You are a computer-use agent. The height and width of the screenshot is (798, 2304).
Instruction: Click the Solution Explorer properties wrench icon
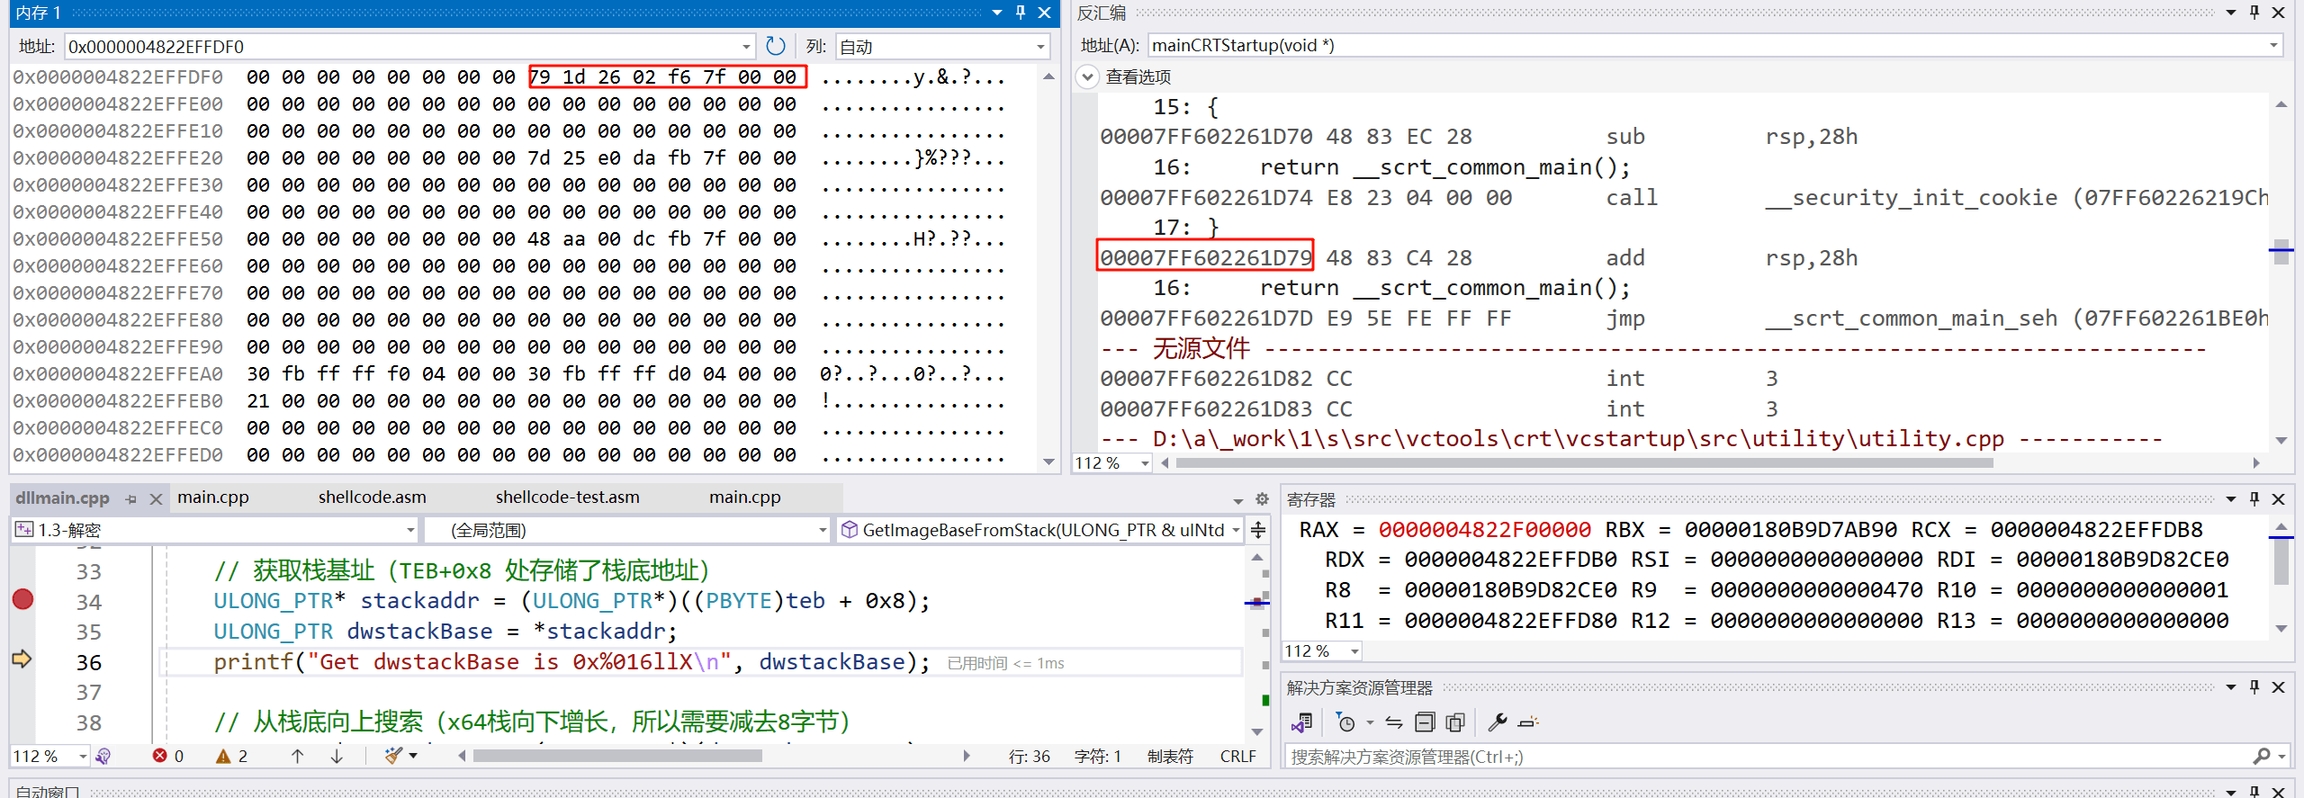pos(1496,722)
